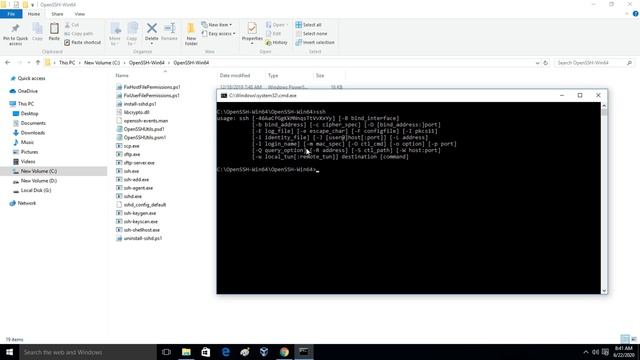Refresh the Explorer folder view
This screenshot has height=360, width=640.
(x=545, y=63)
